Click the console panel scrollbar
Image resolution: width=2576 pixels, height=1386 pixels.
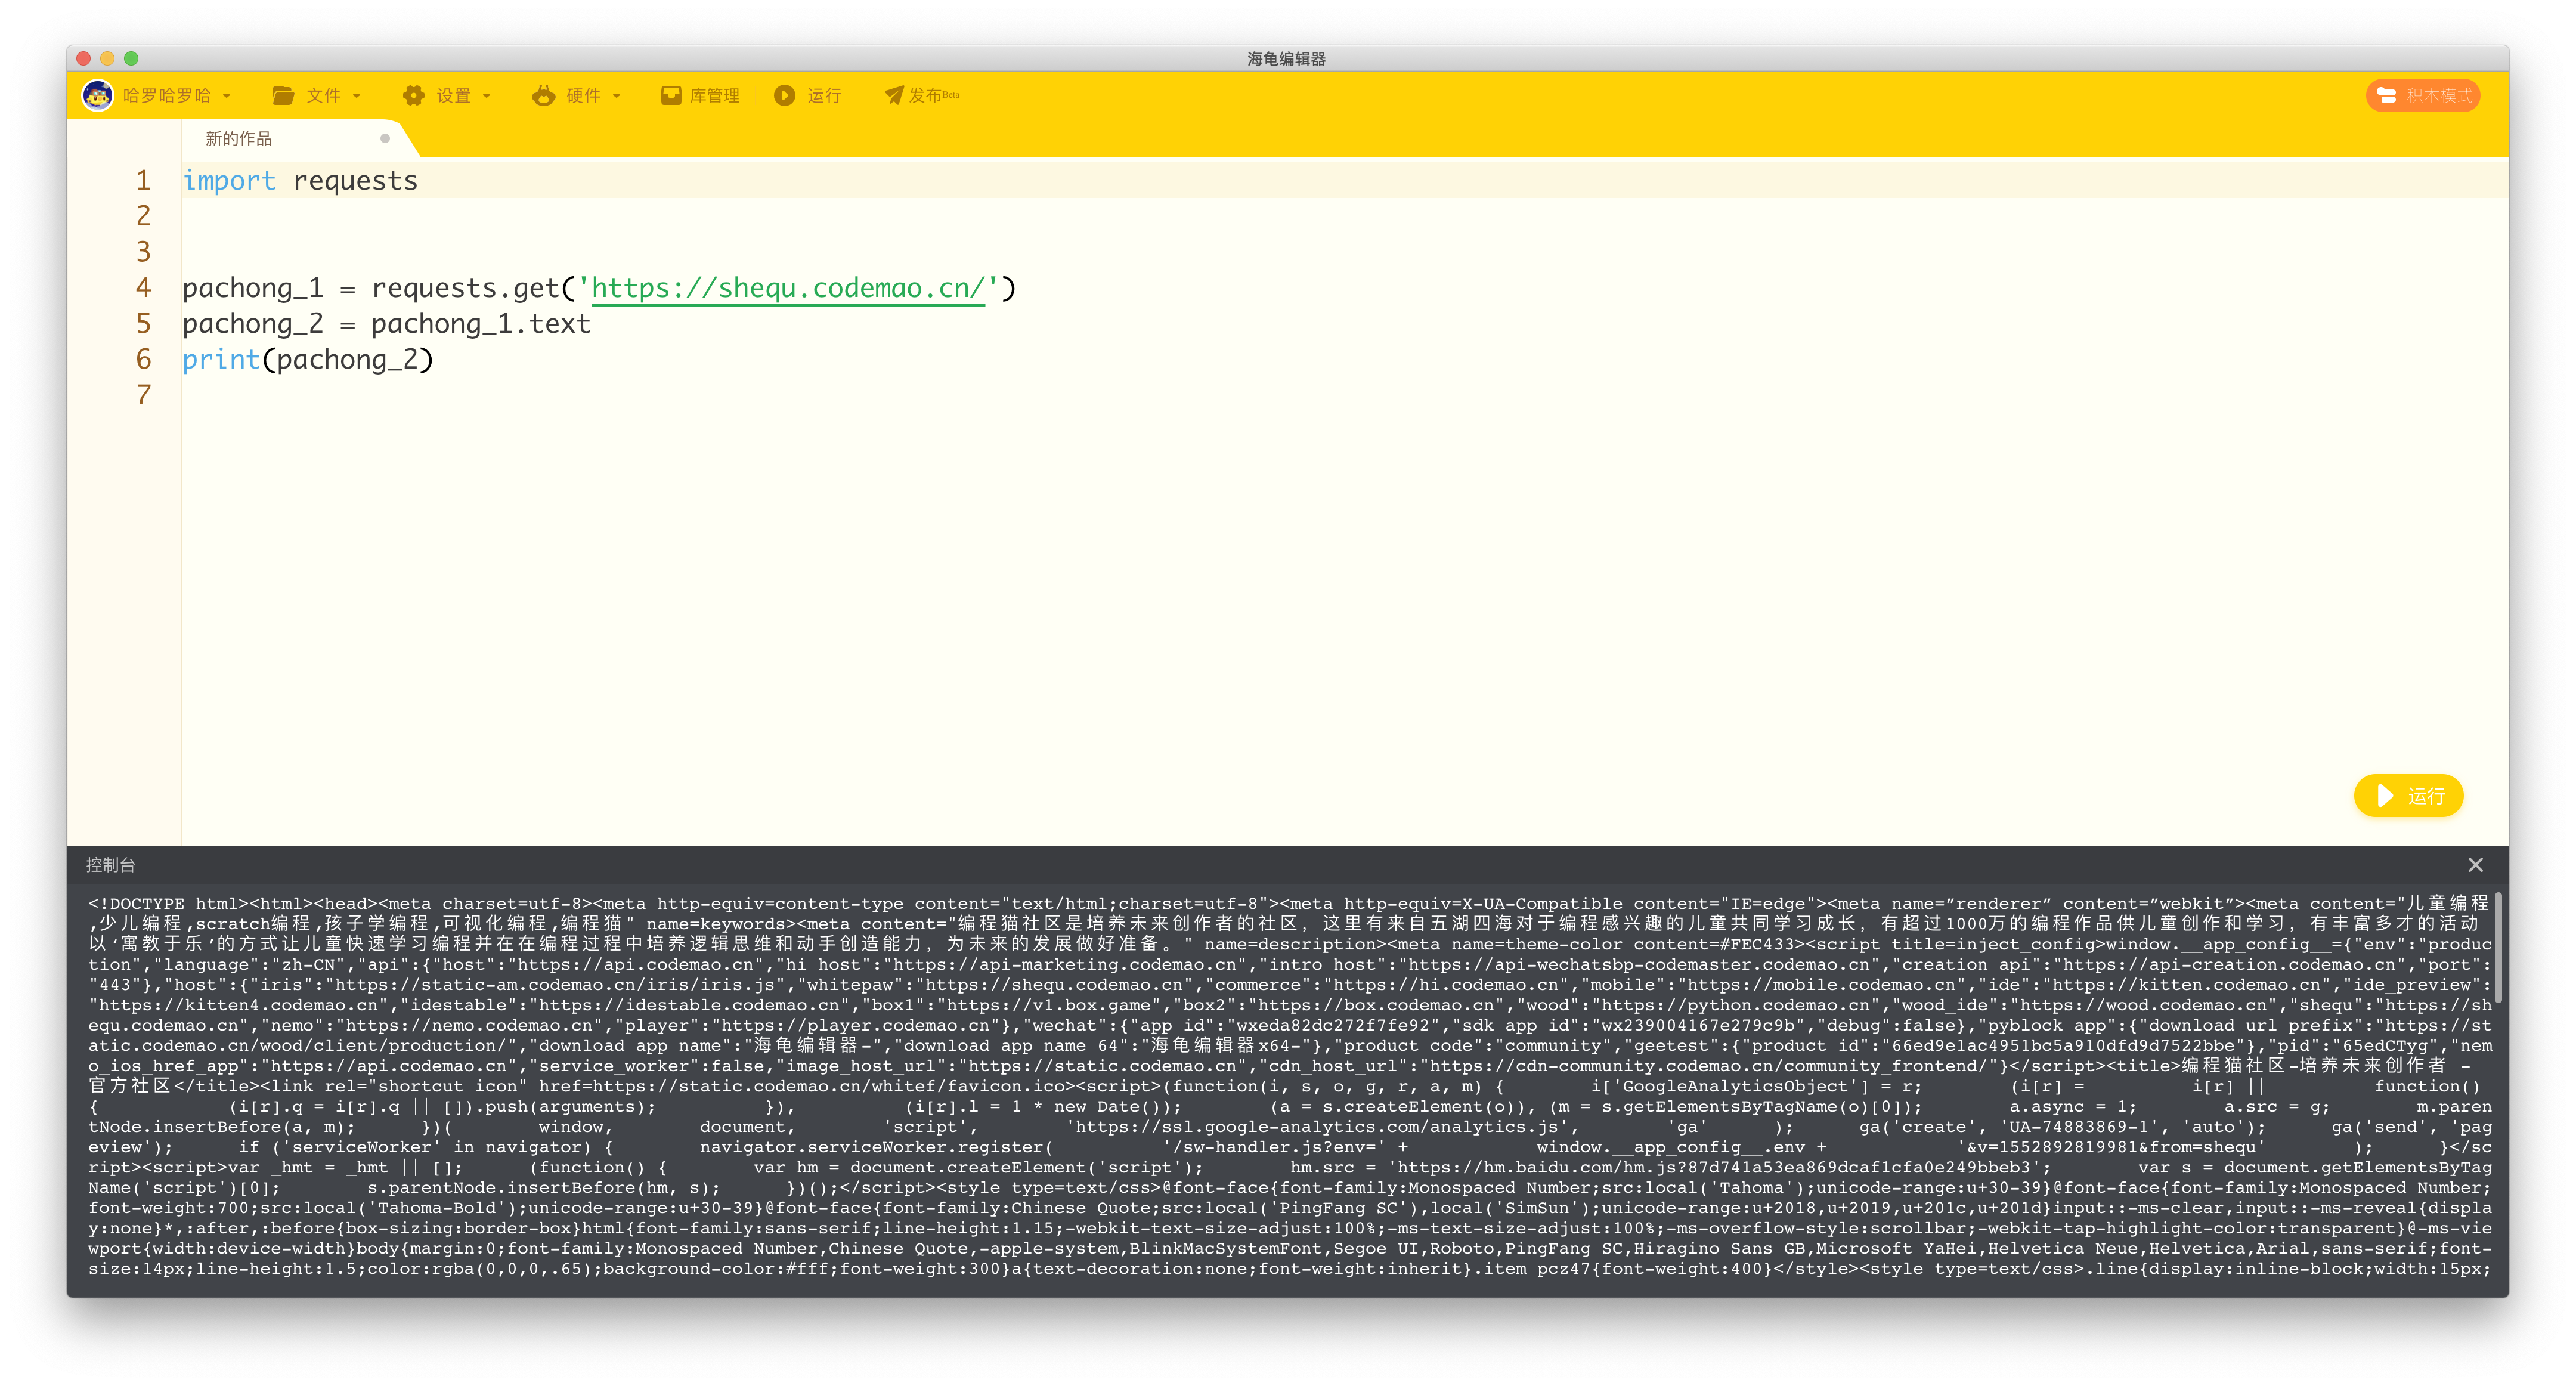click(2499, 947)
